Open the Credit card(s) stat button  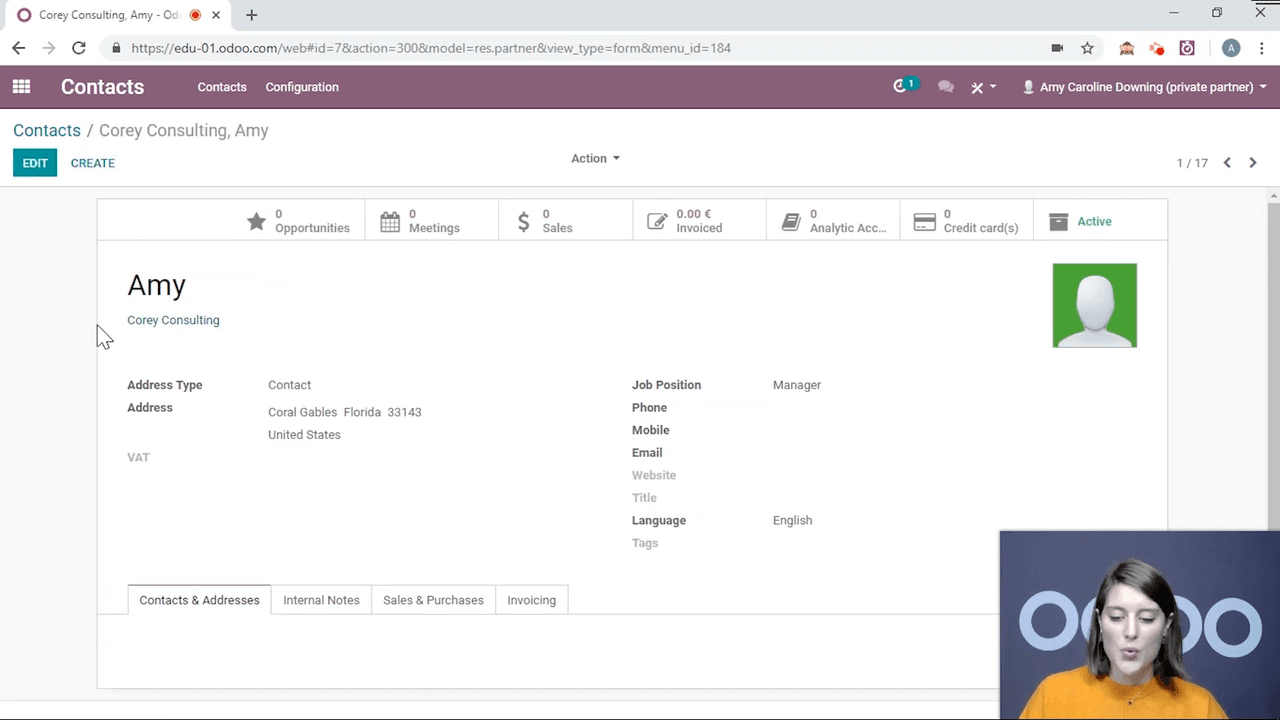[x=966, y=221]
